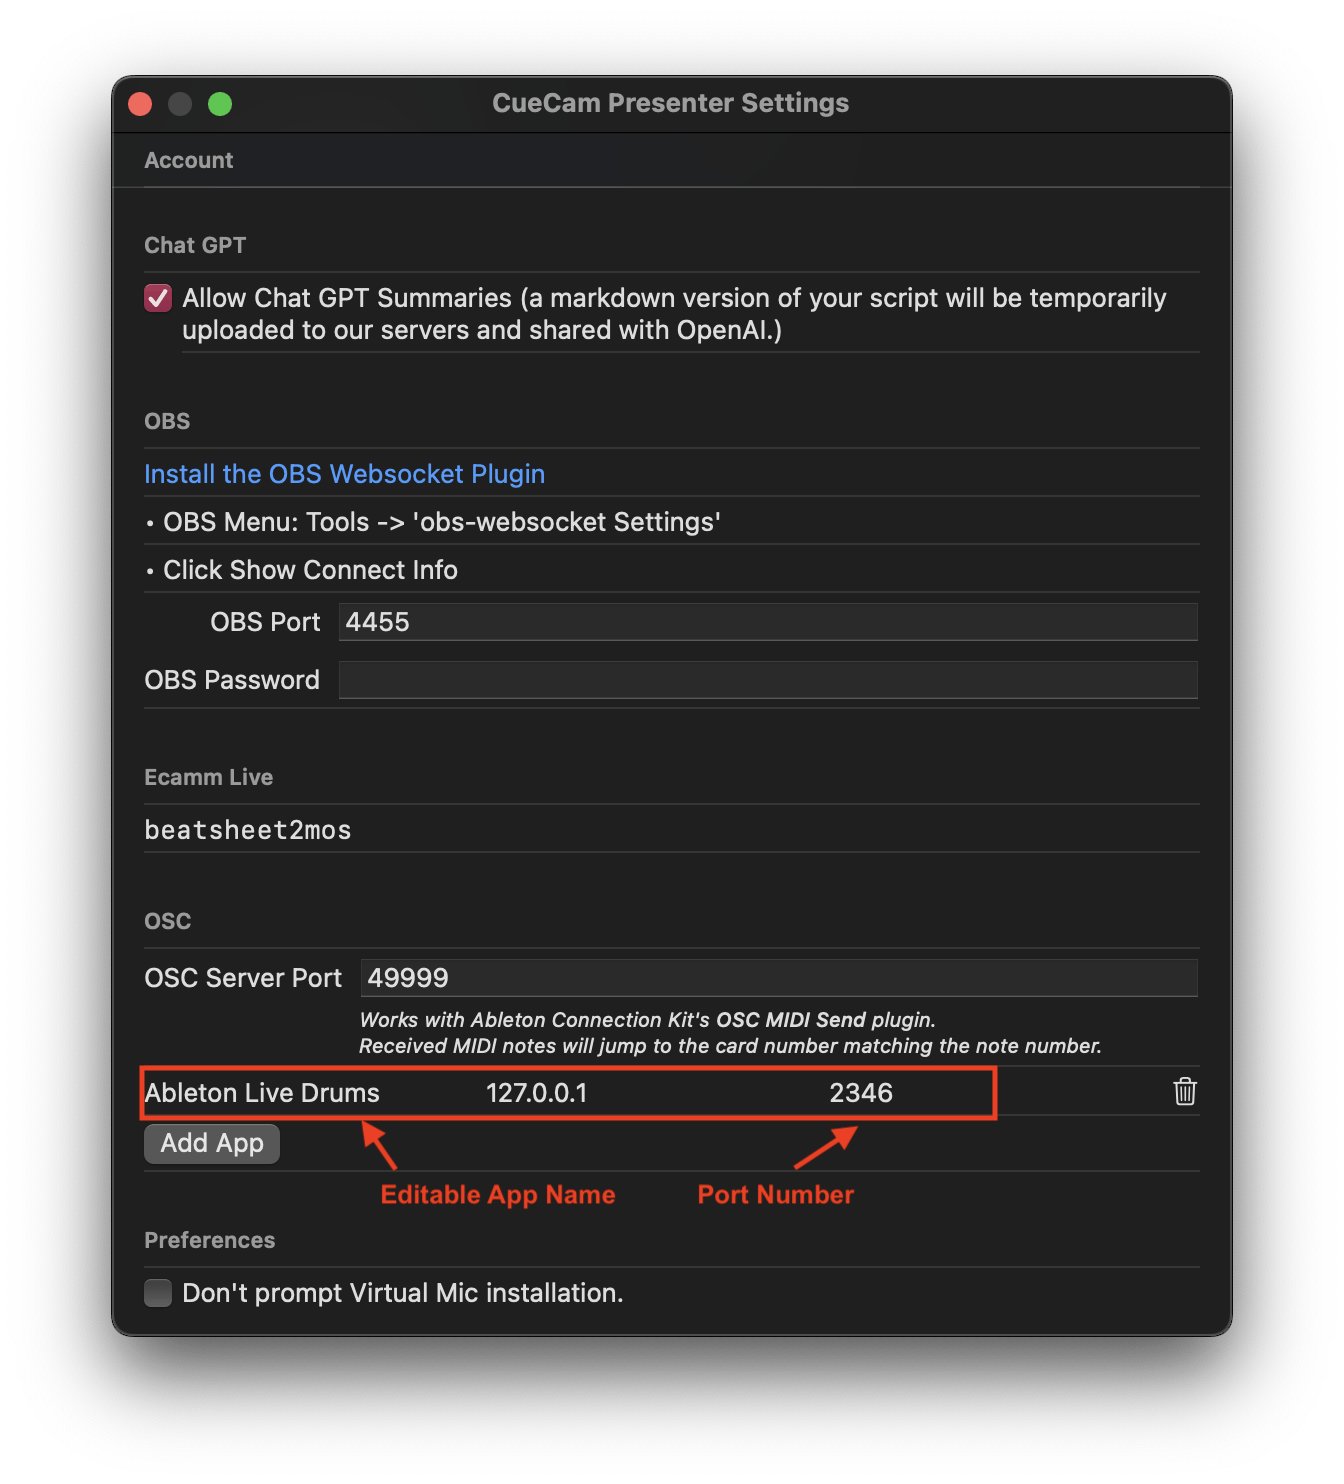Click the CueCam Presenter Settings title bar
1344x1484 pixels.
(670, 103)
